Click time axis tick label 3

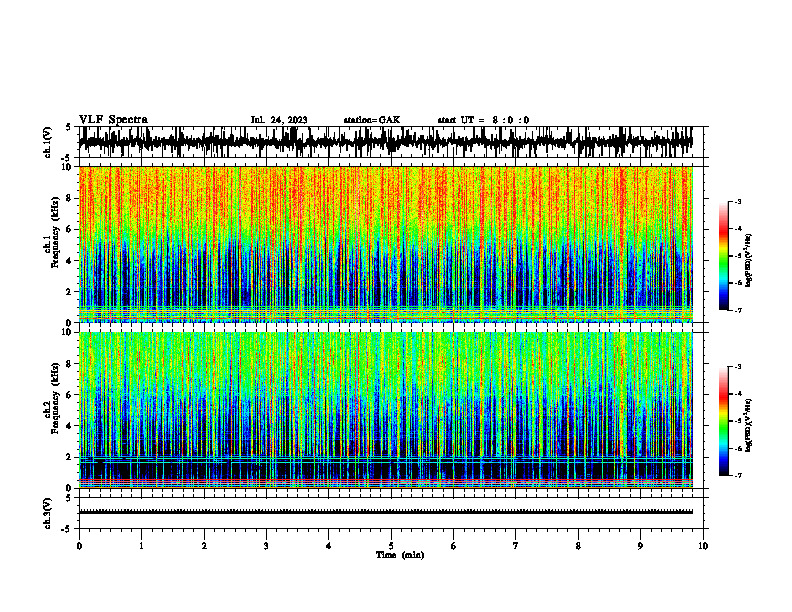click(266, 546)
